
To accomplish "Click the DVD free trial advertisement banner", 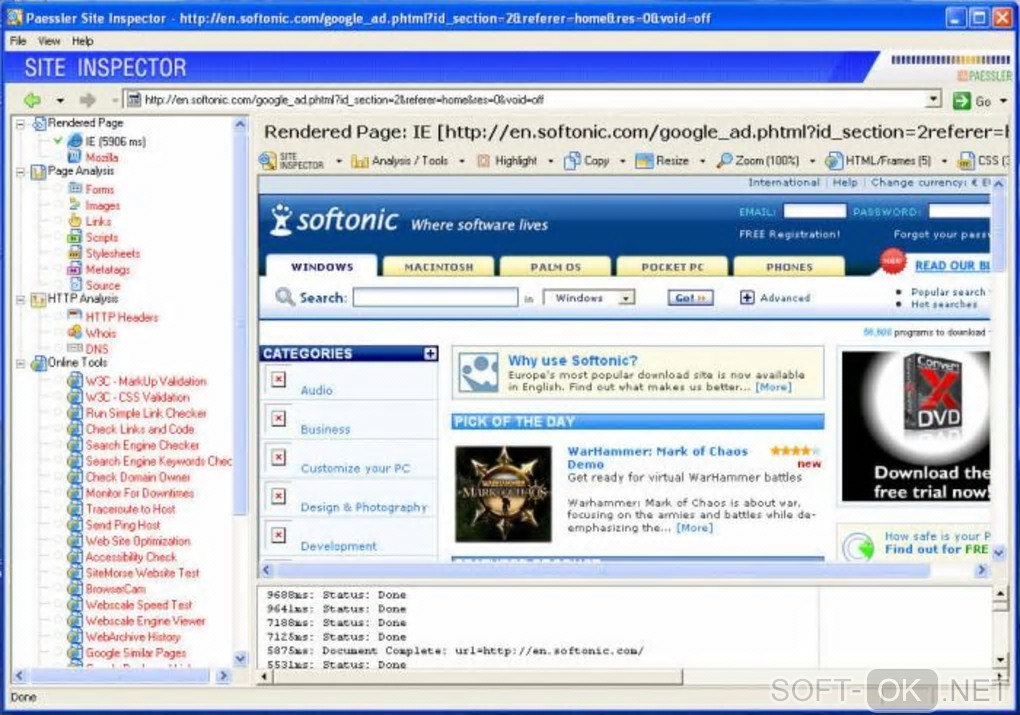I will click(x=916, y=426).
